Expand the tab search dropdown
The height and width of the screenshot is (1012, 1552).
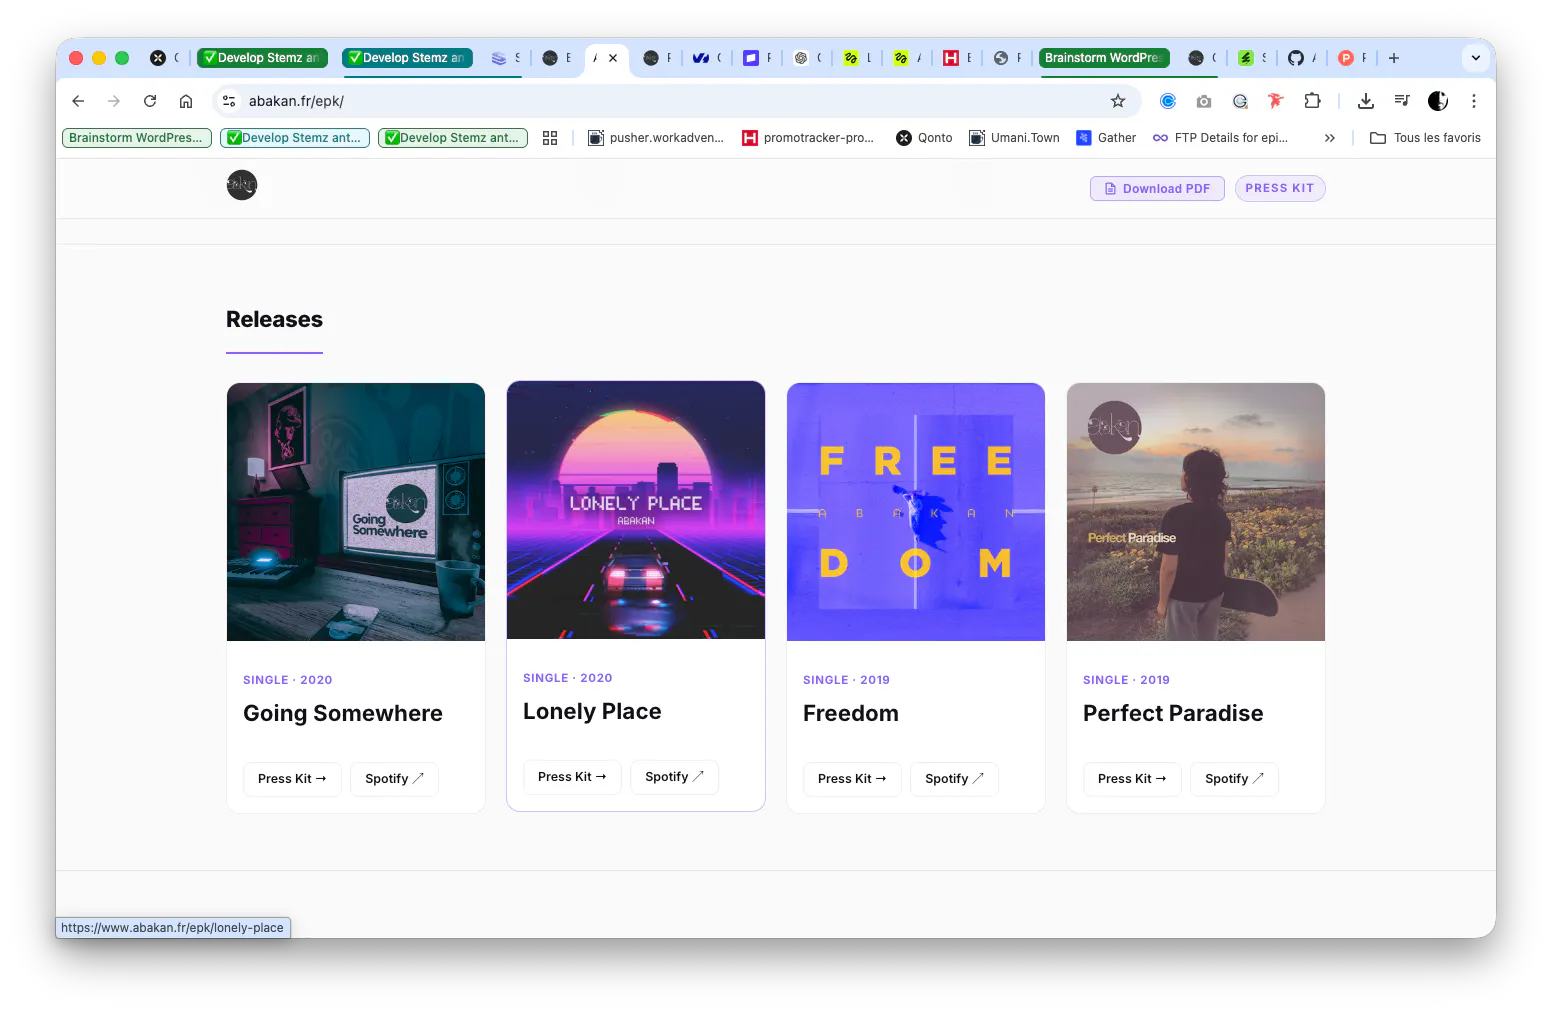point(1476,58)
